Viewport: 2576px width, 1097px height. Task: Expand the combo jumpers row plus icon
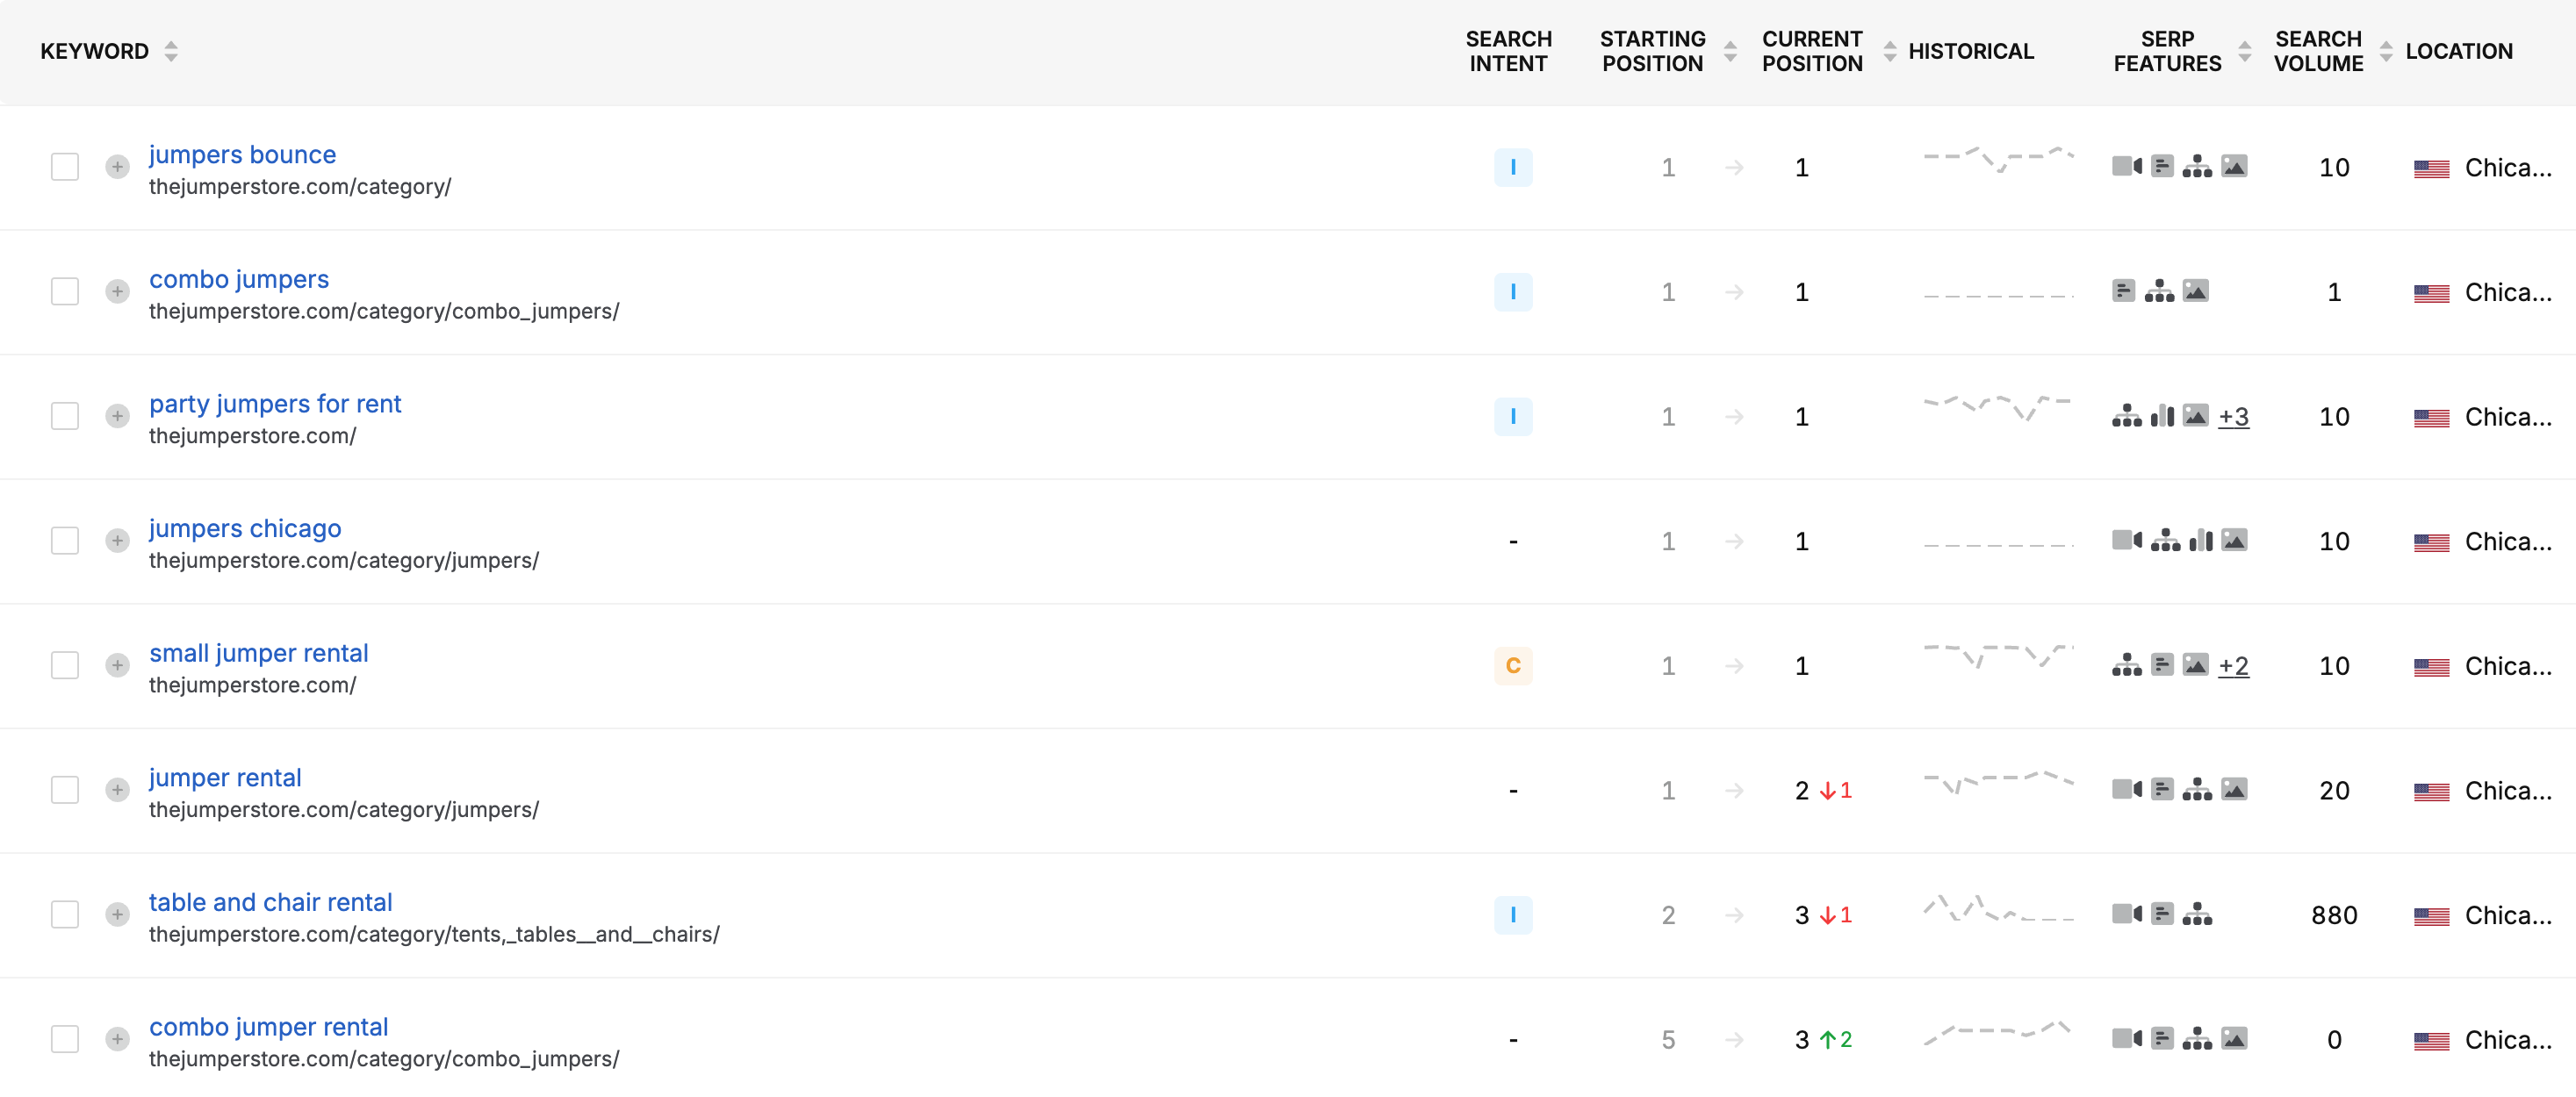click(118, 292)
